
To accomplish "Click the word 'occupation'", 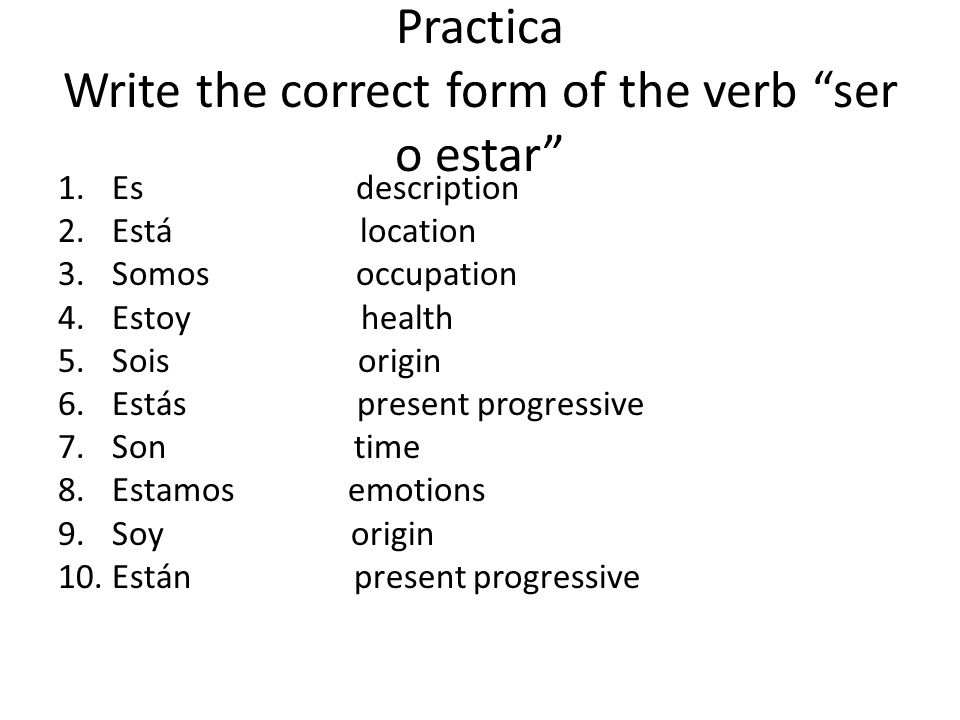I will click(437, 276).
